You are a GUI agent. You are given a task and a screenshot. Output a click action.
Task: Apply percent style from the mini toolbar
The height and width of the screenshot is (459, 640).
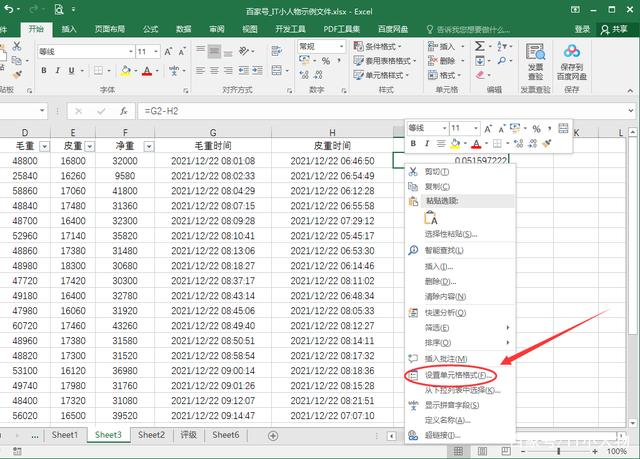pos(536,129)
